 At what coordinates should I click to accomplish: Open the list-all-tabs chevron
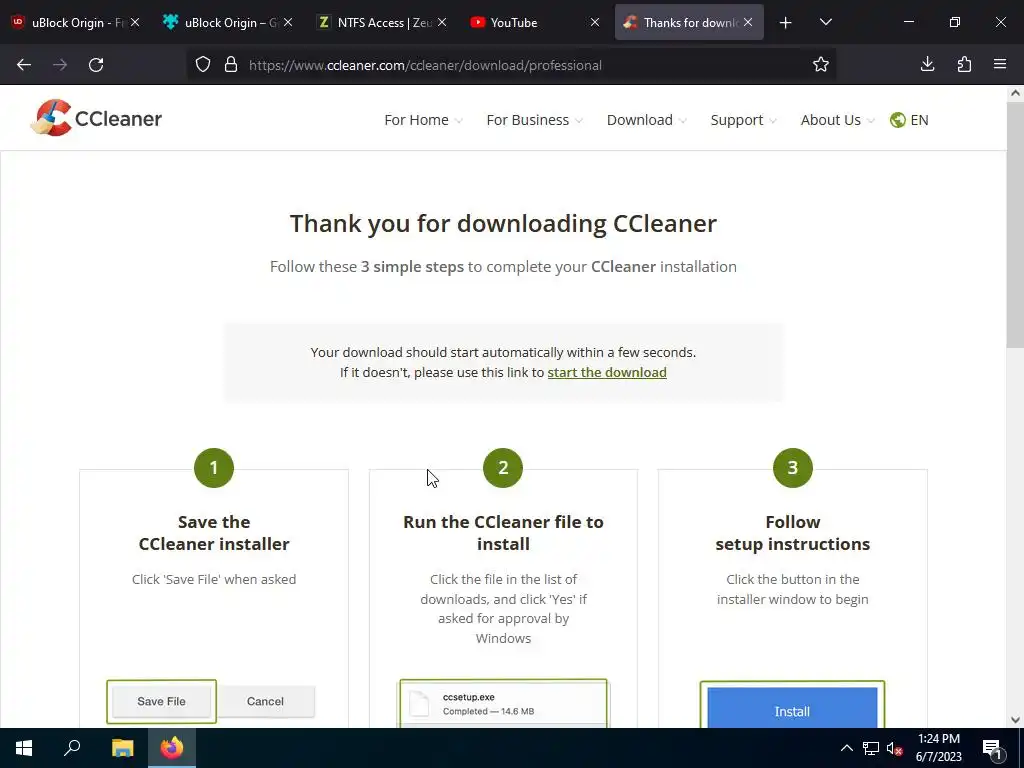click(x=825, y=22)
